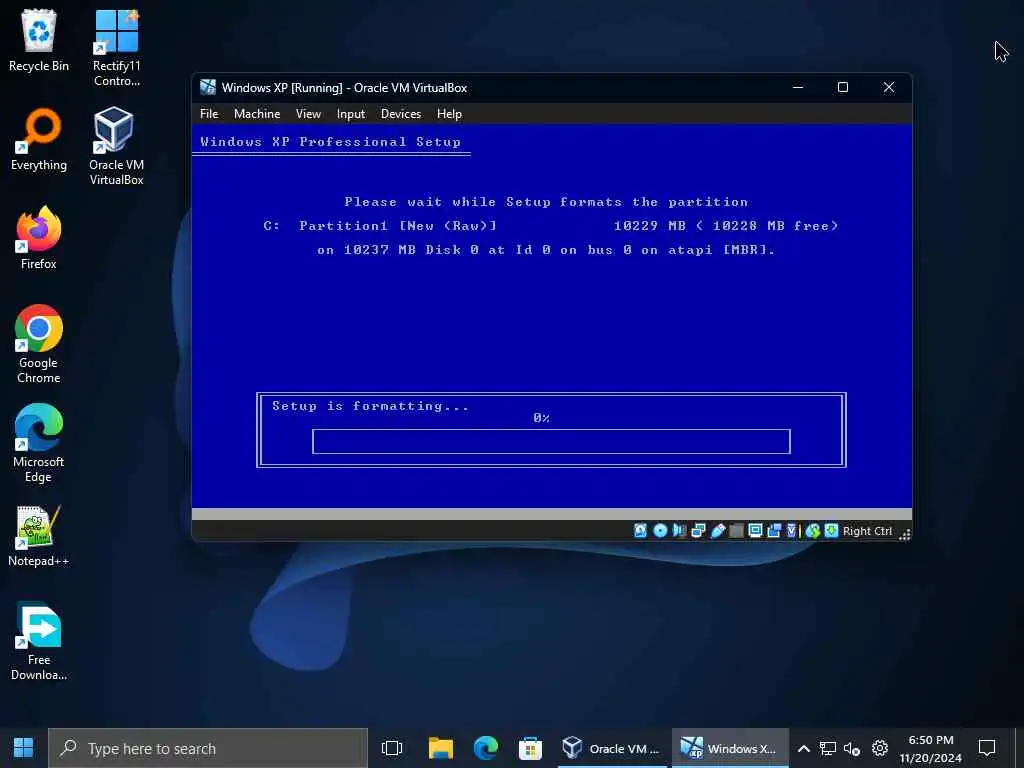
Task: Select the Free Download Manager desktop shortcut
Action: point(39,641)
